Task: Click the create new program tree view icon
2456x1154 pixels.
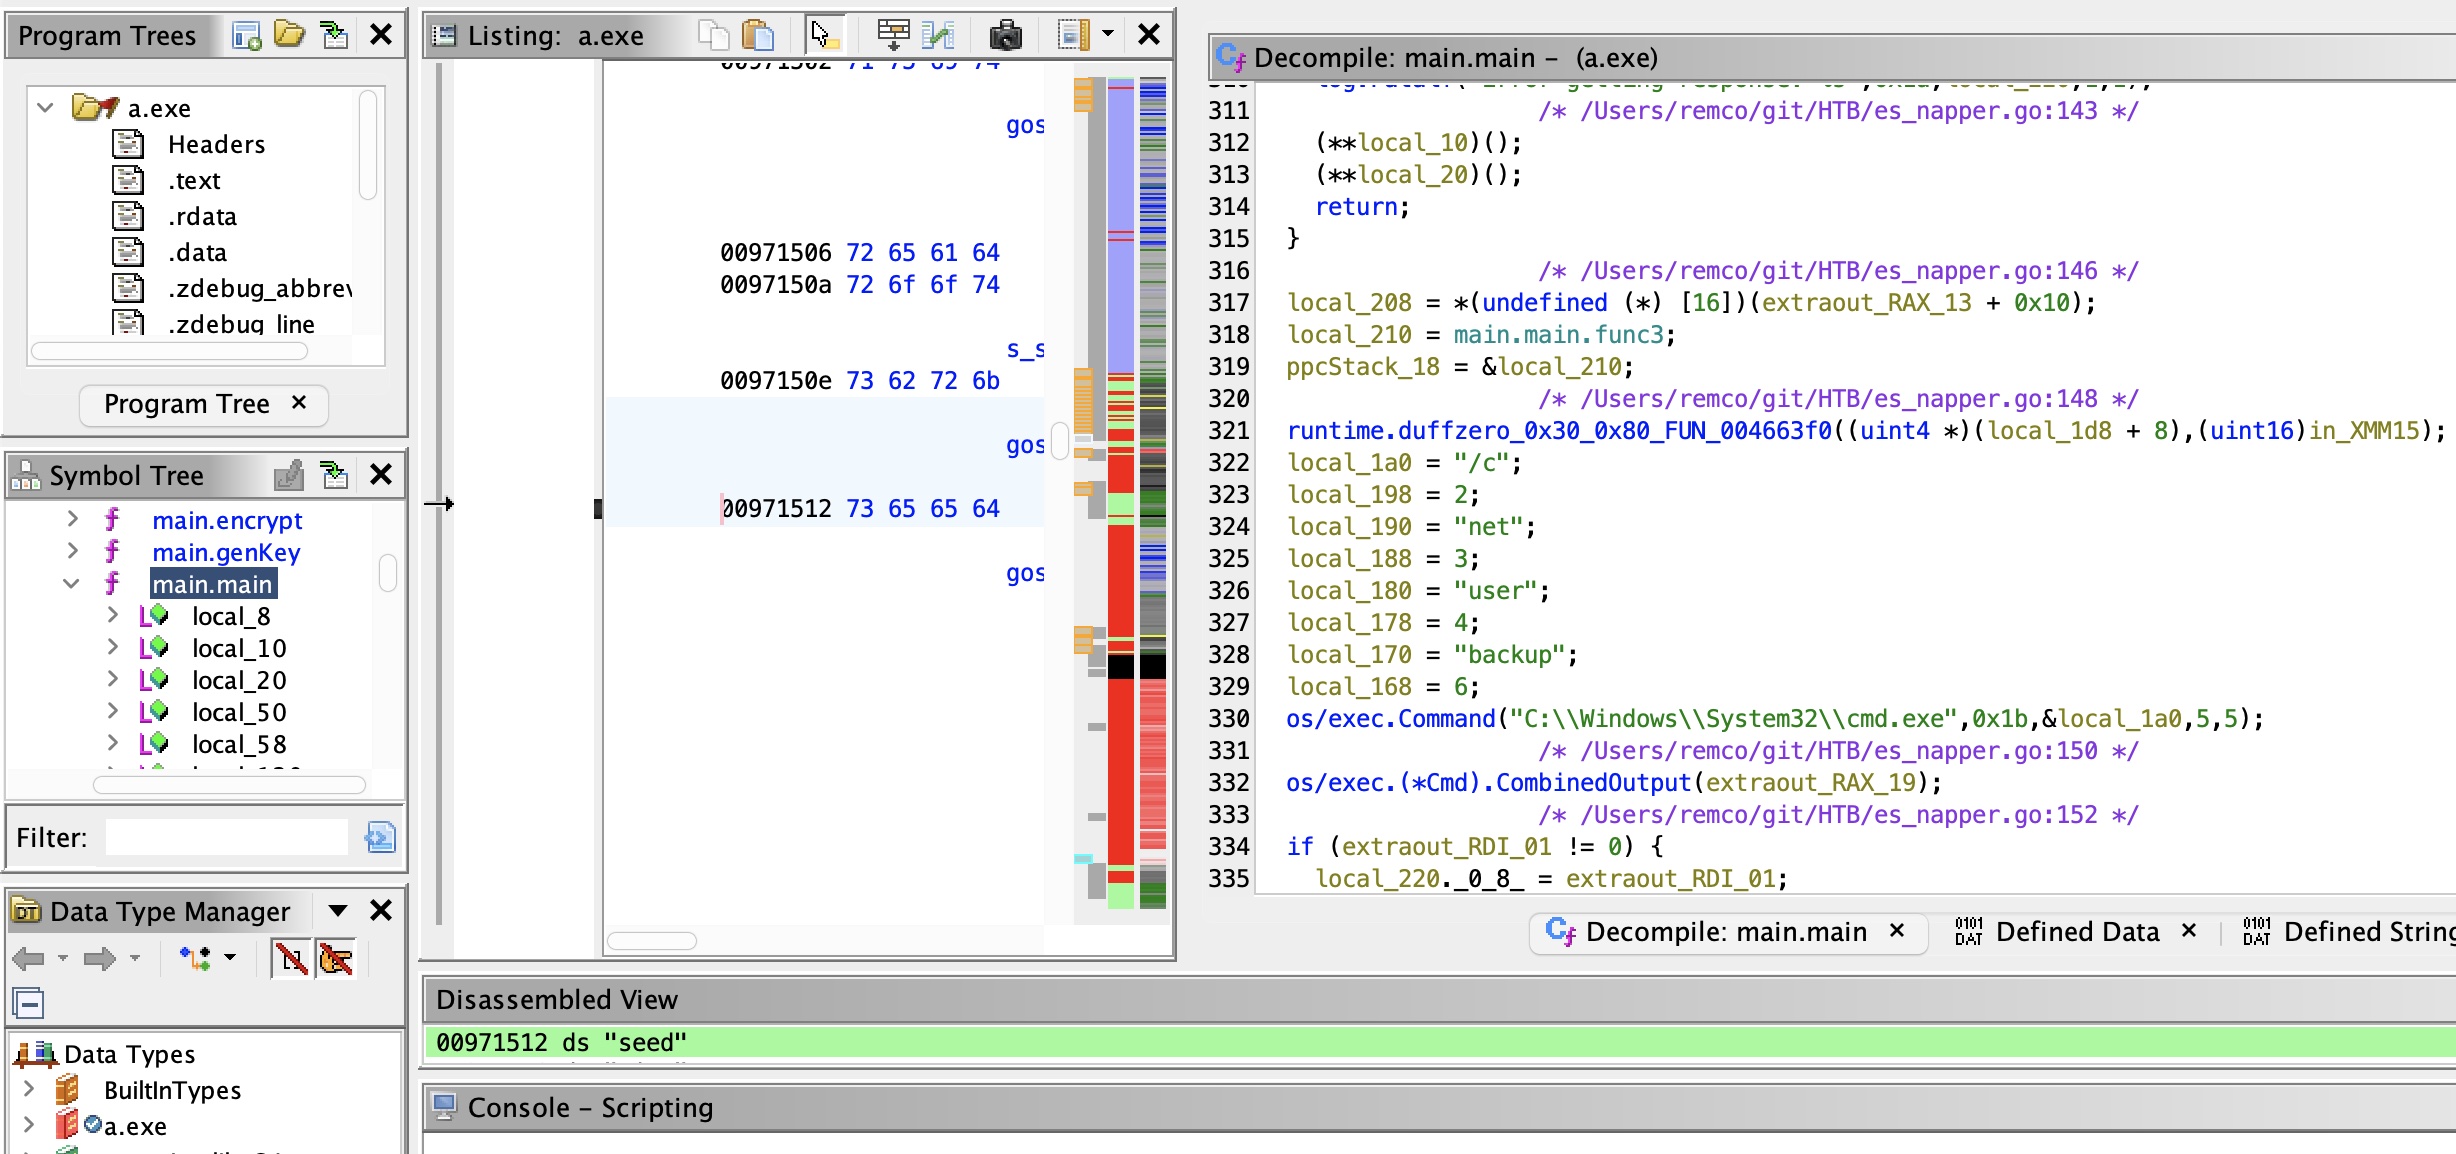Action: (246, 36)
